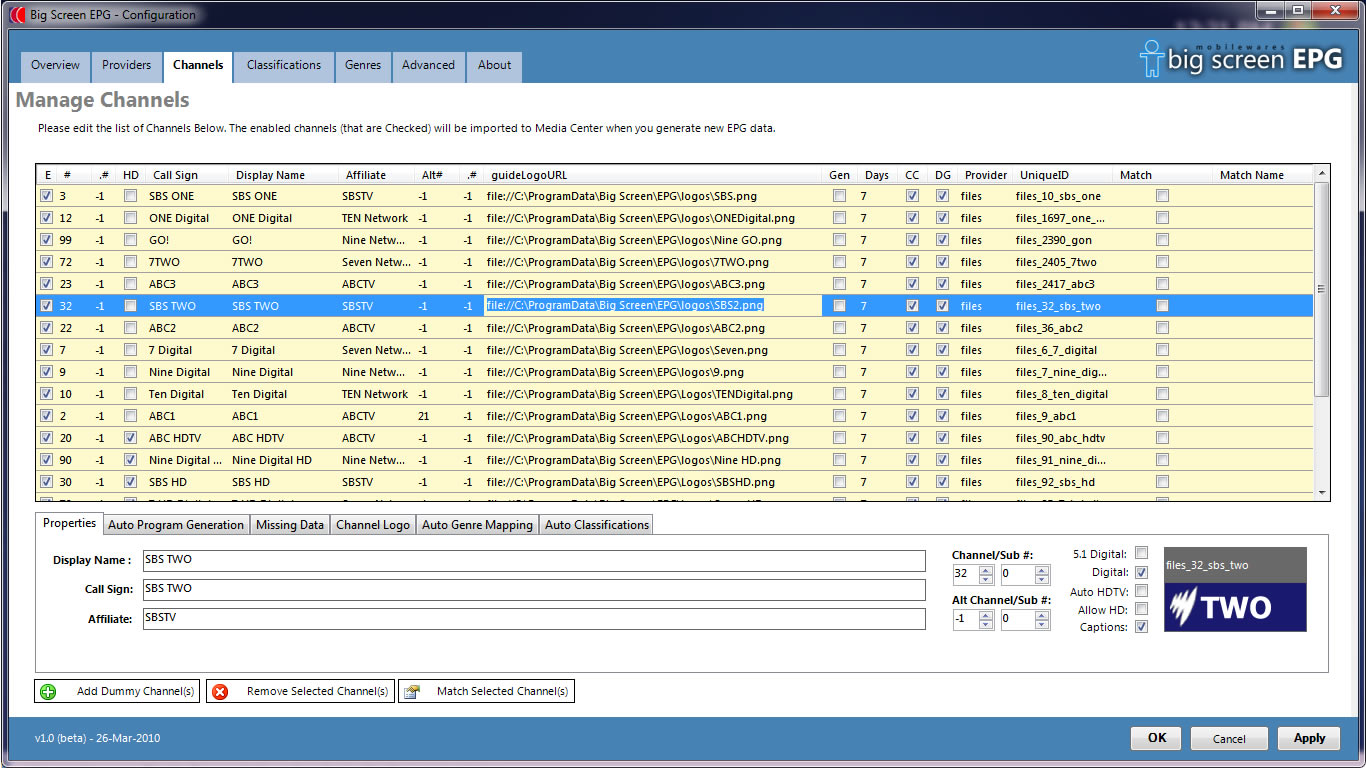Open the Auto Classifications tab
The image size is (1366, 768).
click(597, 525)
